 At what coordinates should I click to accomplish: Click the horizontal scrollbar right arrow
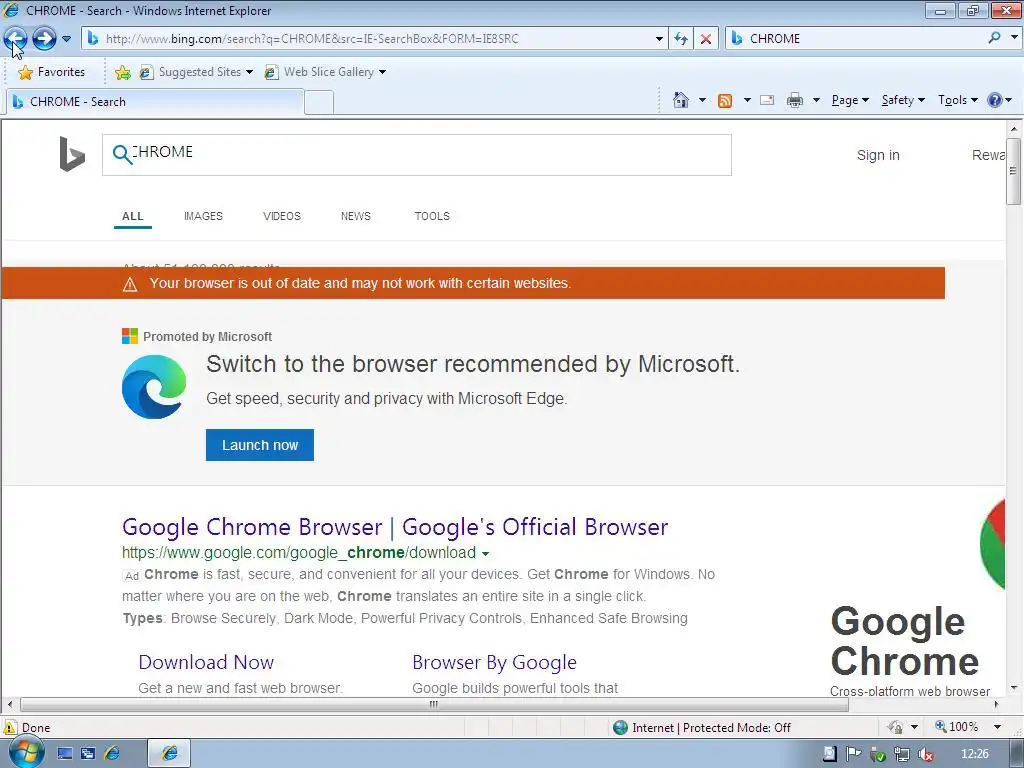click(x=996, y=705)
